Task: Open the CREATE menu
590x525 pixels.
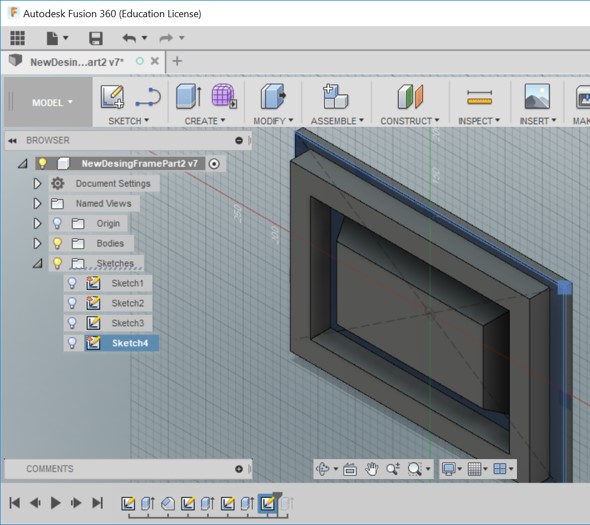Action: [205, 121]
